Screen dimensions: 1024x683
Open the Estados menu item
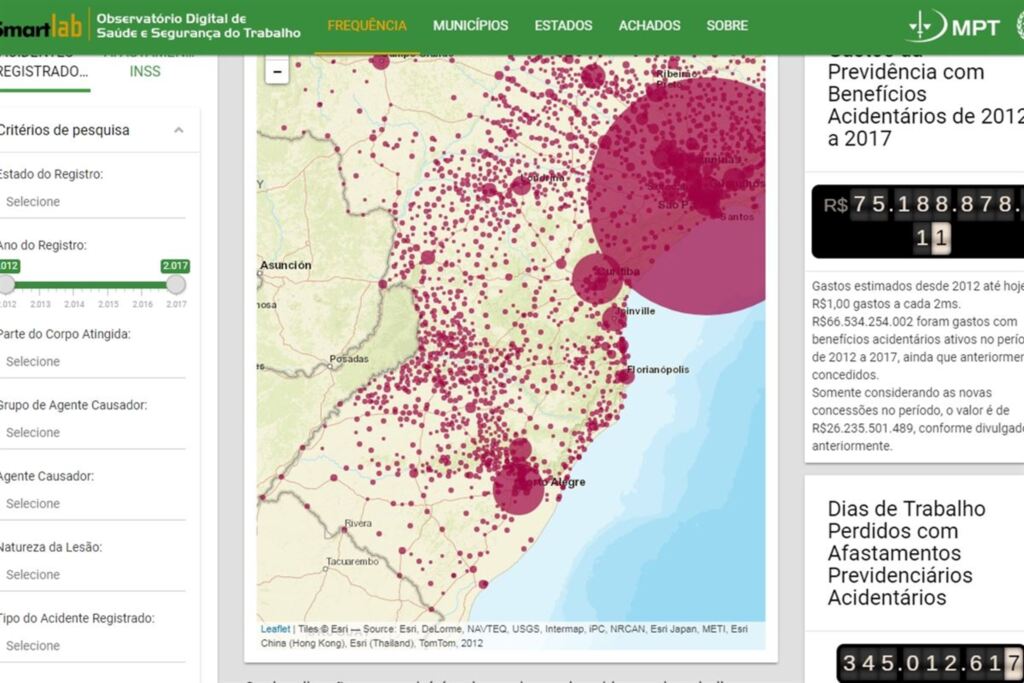click(563, 26)
